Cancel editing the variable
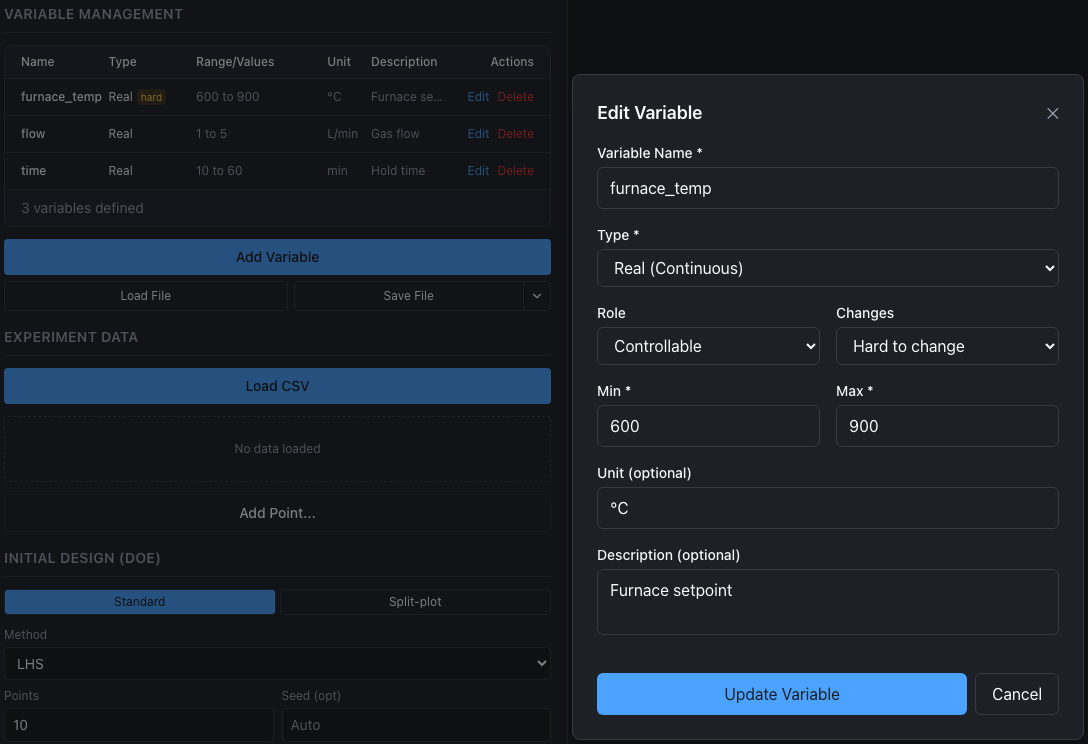Screen dimensions: 1088x744 [1017, 694]
